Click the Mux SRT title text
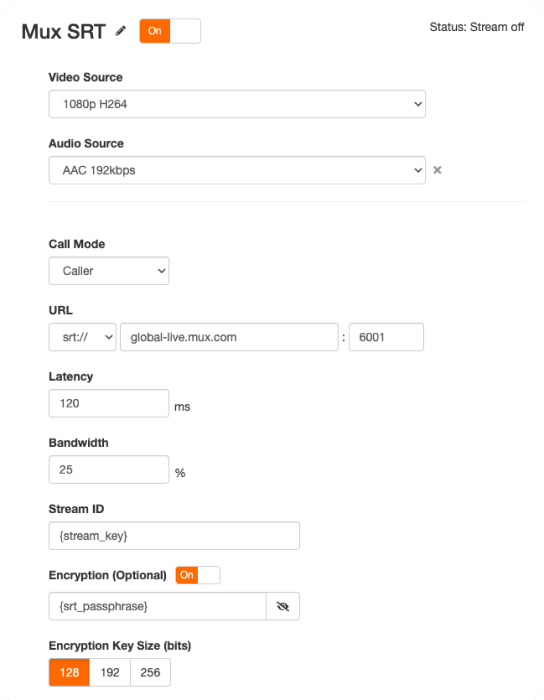544x700 pixels. click(x=63, y=32)
